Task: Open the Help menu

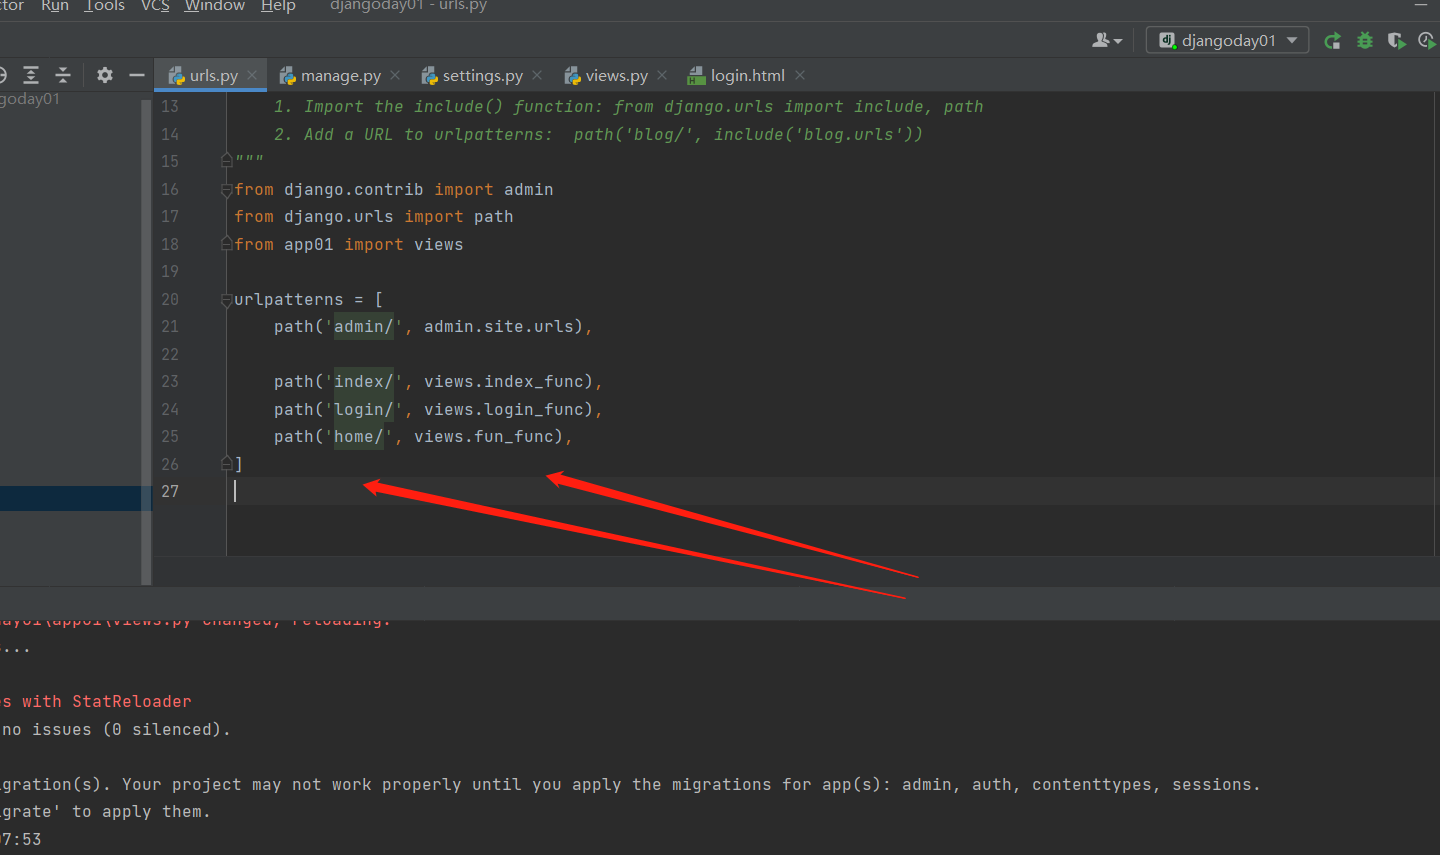Action: click(x=278, y=6)
